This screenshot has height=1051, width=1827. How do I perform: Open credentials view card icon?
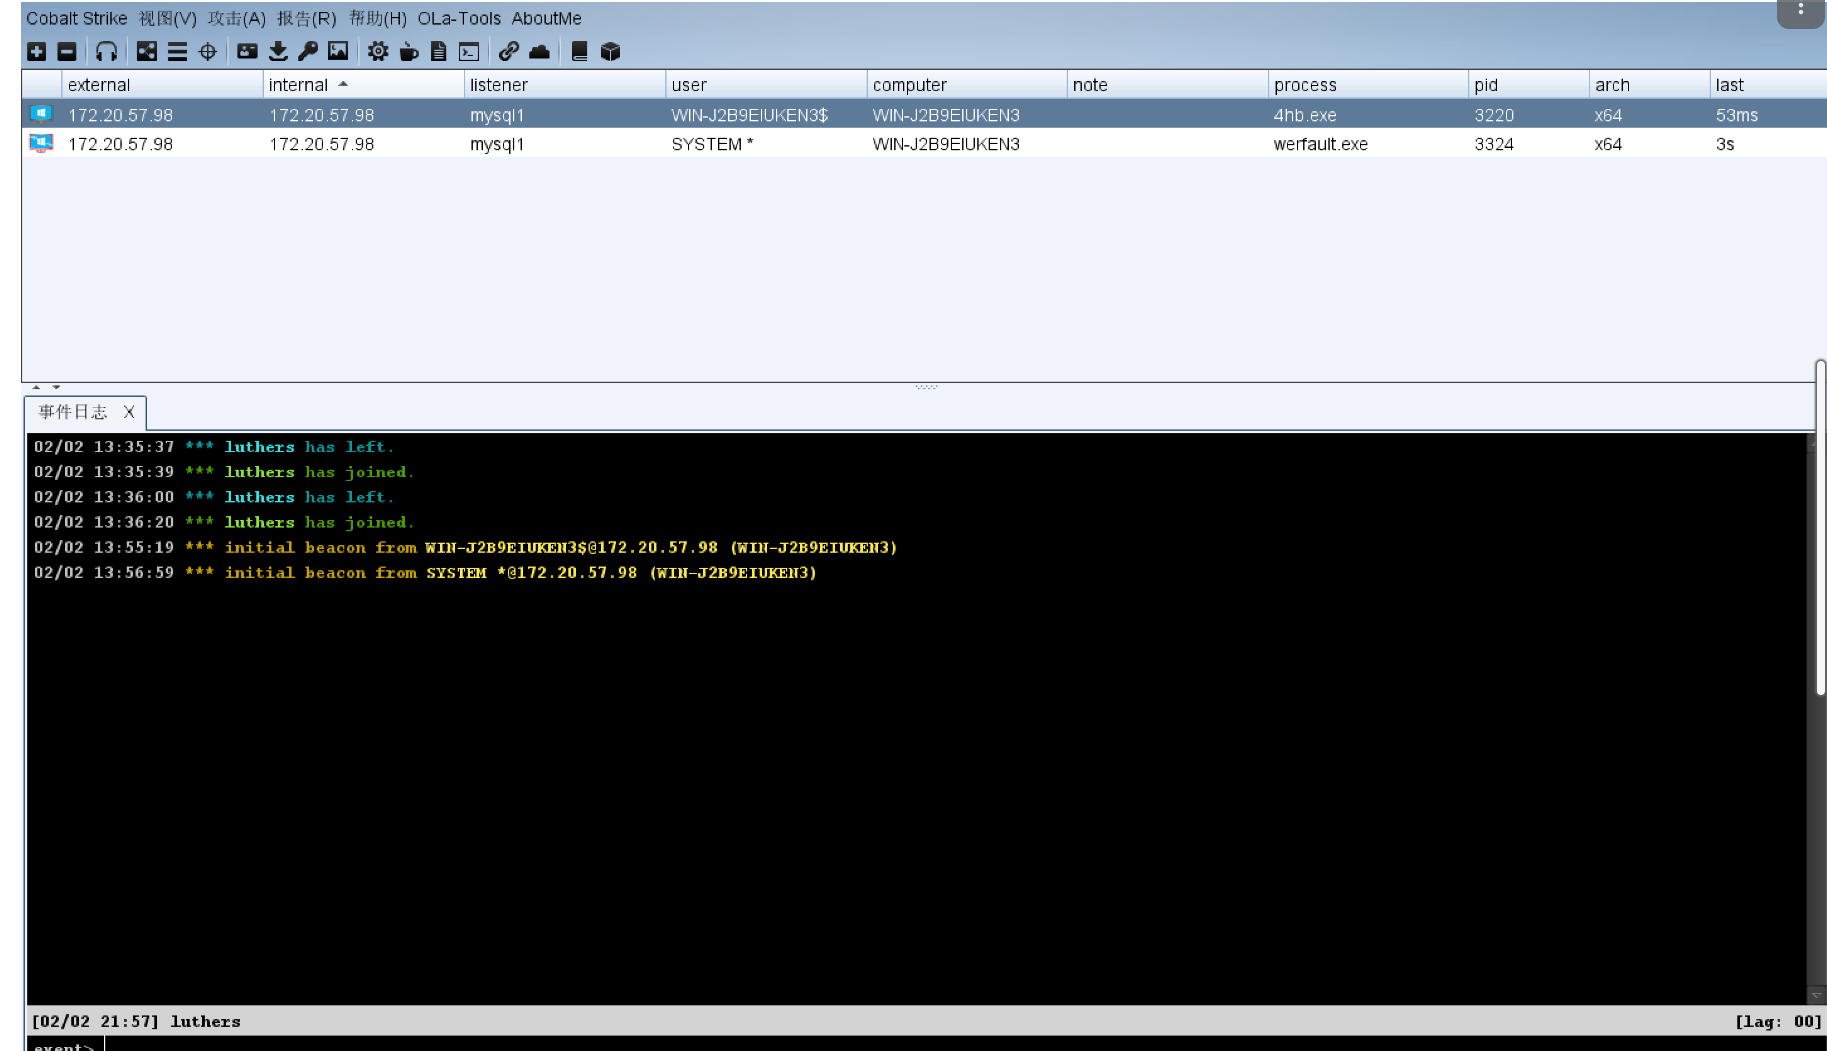click(x=248, y=51)
